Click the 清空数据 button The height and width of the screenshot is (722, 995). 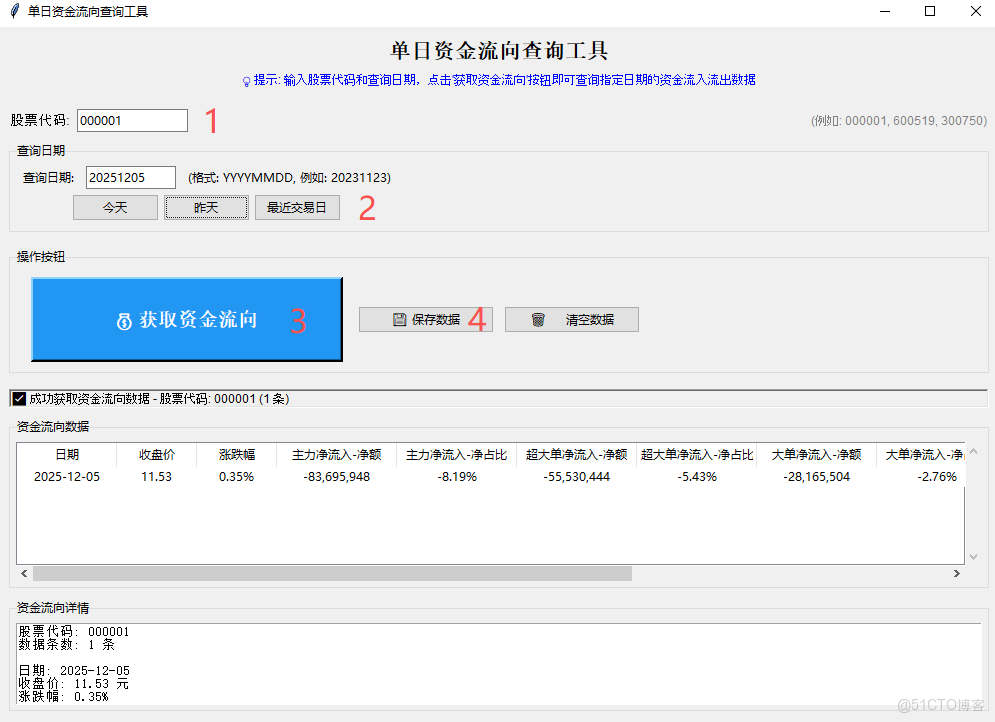571,319
